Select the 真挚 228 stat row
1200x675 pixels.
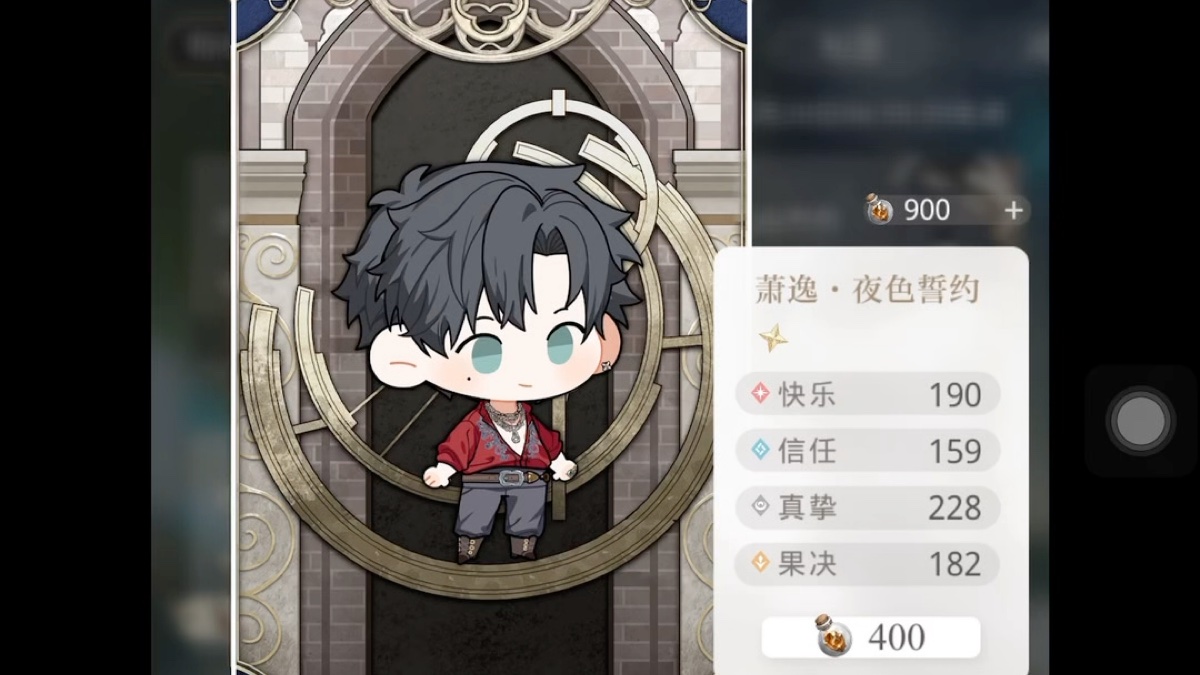click(867, 507)
